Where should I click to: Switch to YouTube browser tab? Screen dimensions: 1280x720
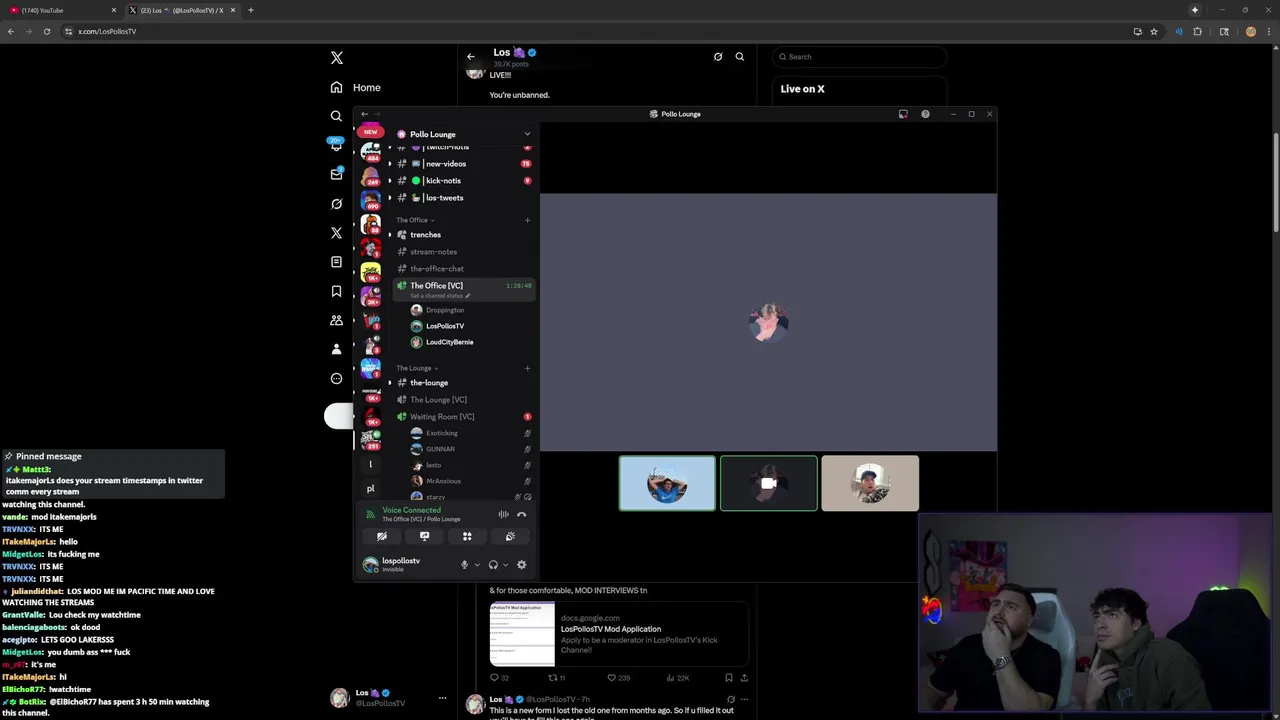point(60,10)
